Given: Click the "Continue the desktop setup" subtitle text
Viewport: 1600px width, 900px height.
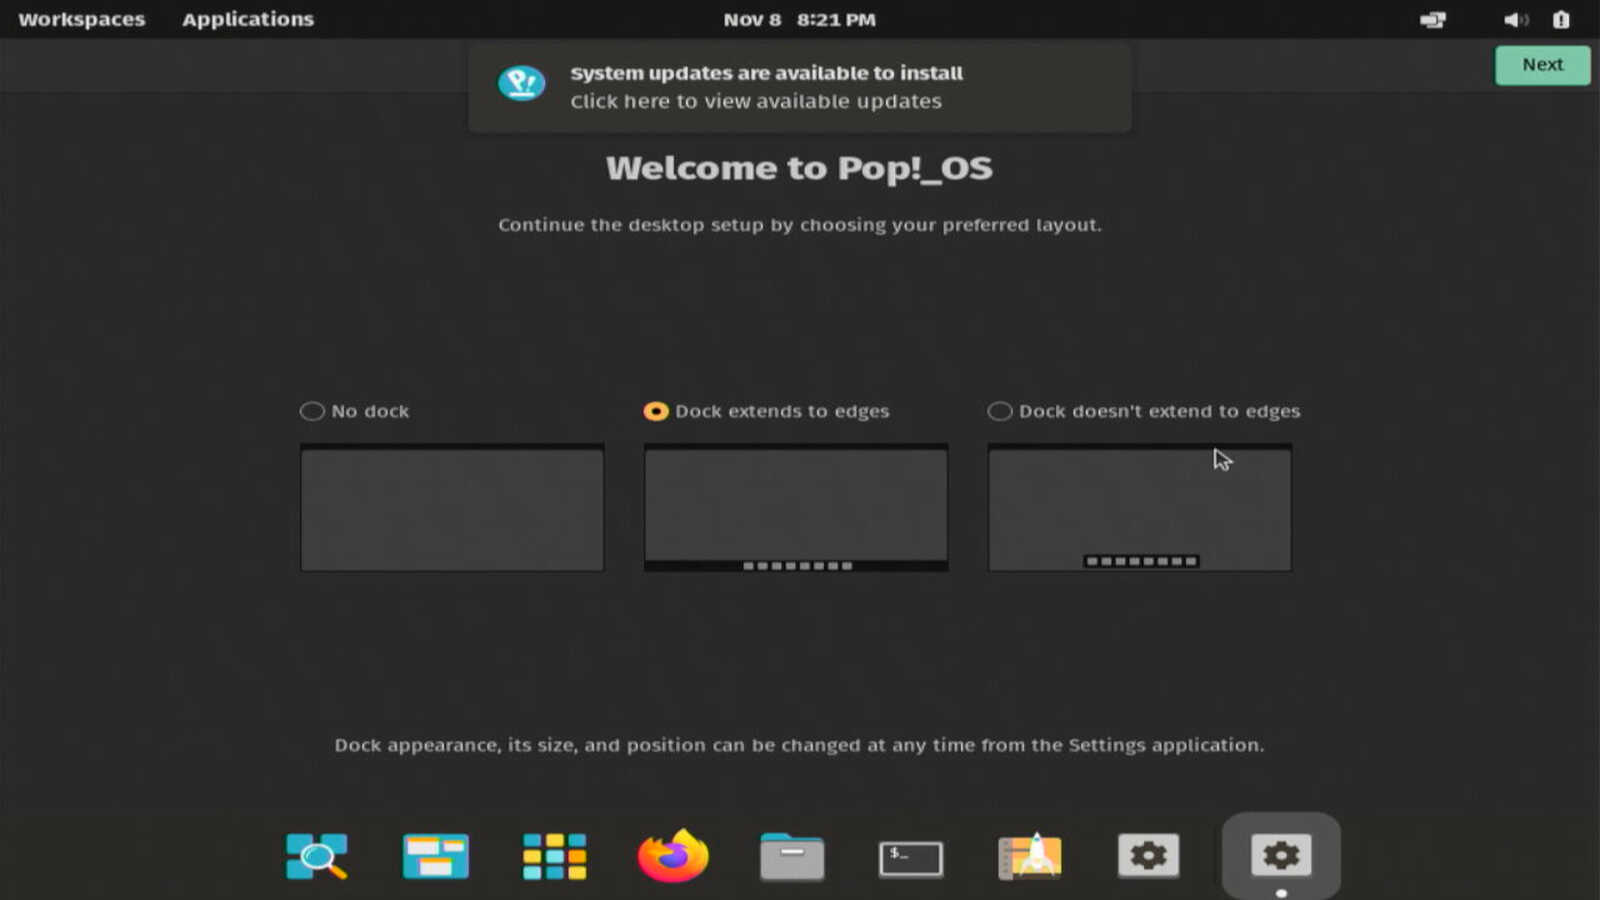Looking at the screenshot, I should click(800, 225).
